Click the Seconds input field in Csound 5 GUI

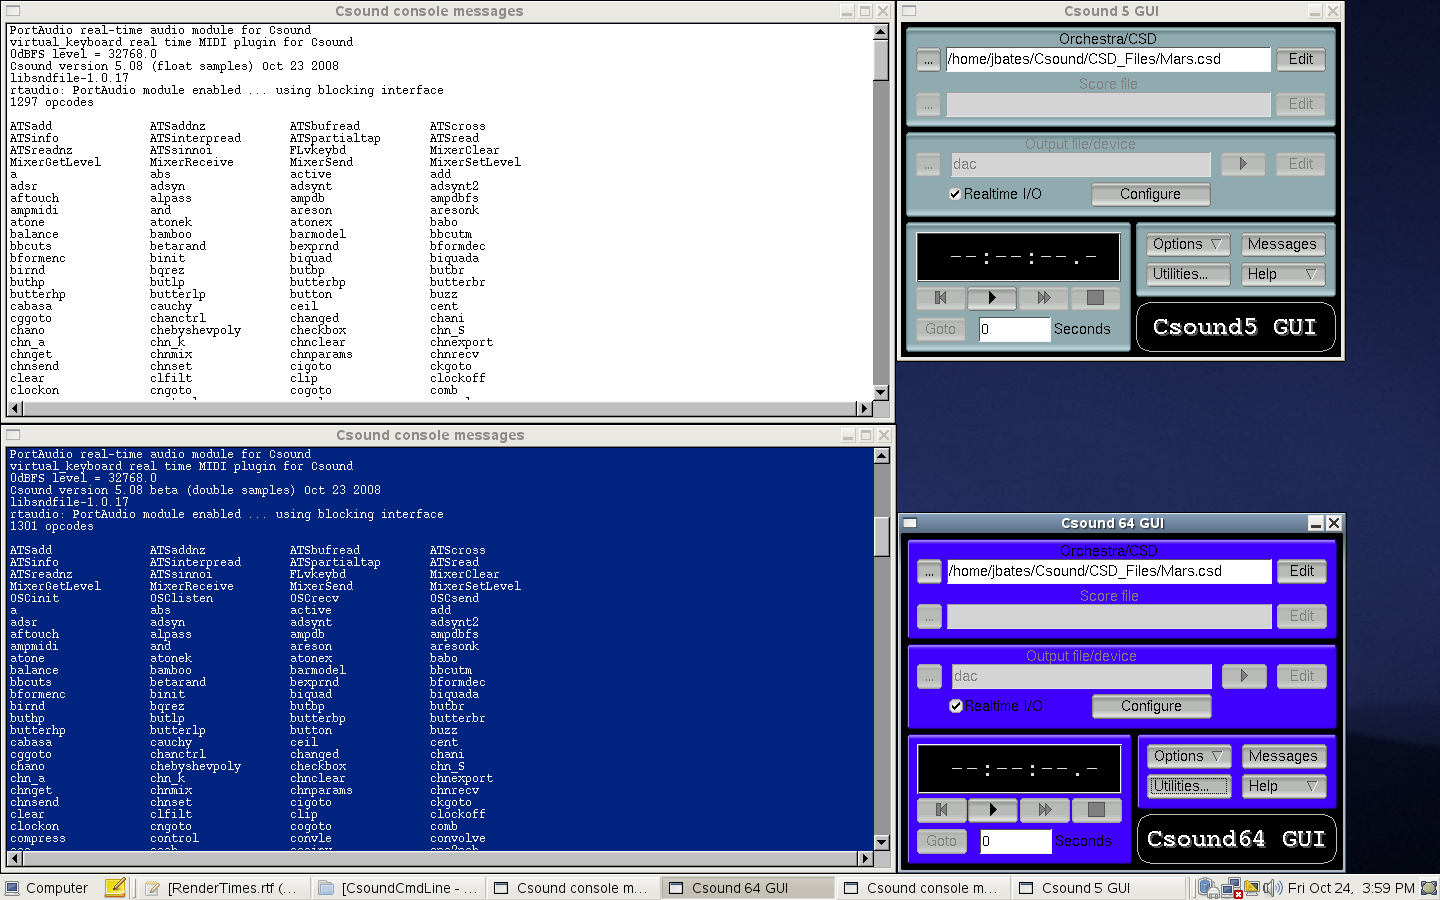[1014, 329]
